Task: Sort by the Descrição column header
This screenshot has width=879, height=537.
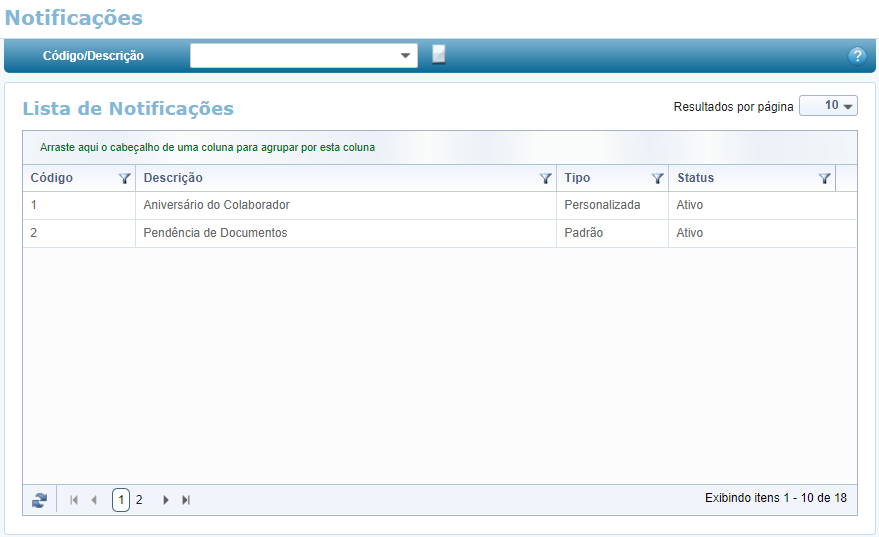Action: (173, 178)
